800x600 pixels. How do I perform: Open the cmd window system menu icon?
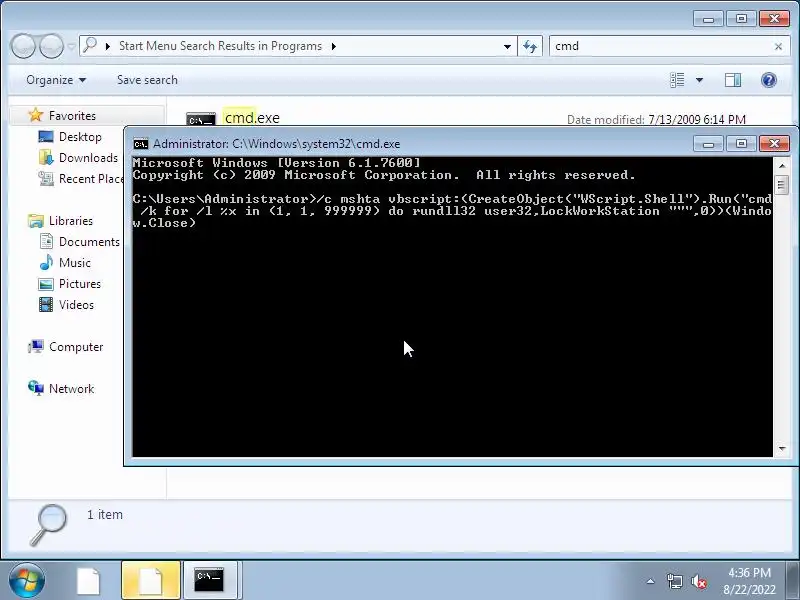pyautogui.click(x=141, y=144)
